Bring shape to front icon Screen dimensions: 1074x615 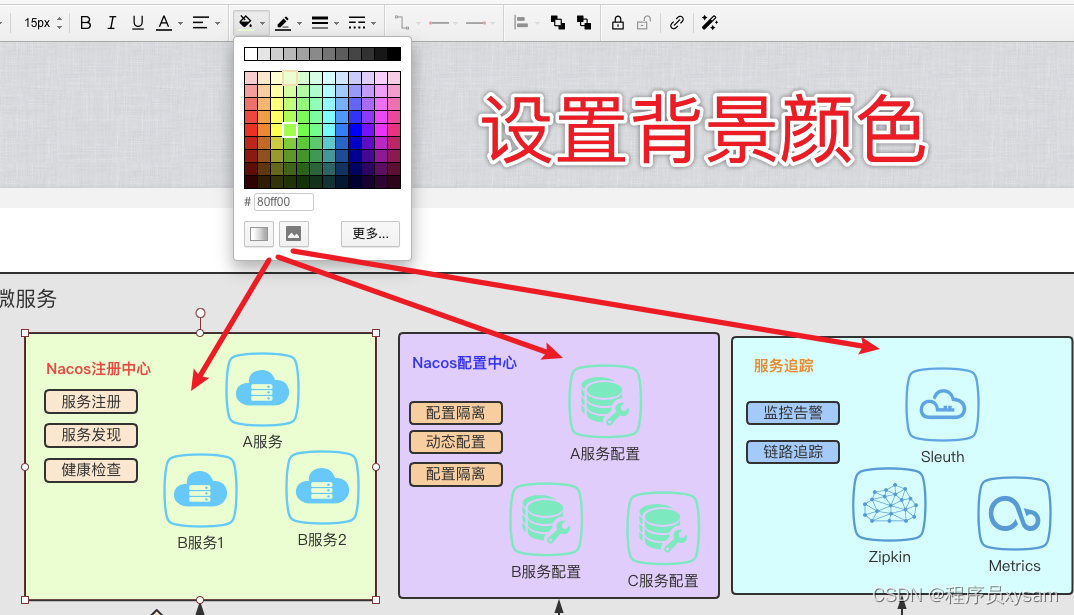(x=558, y=23)
